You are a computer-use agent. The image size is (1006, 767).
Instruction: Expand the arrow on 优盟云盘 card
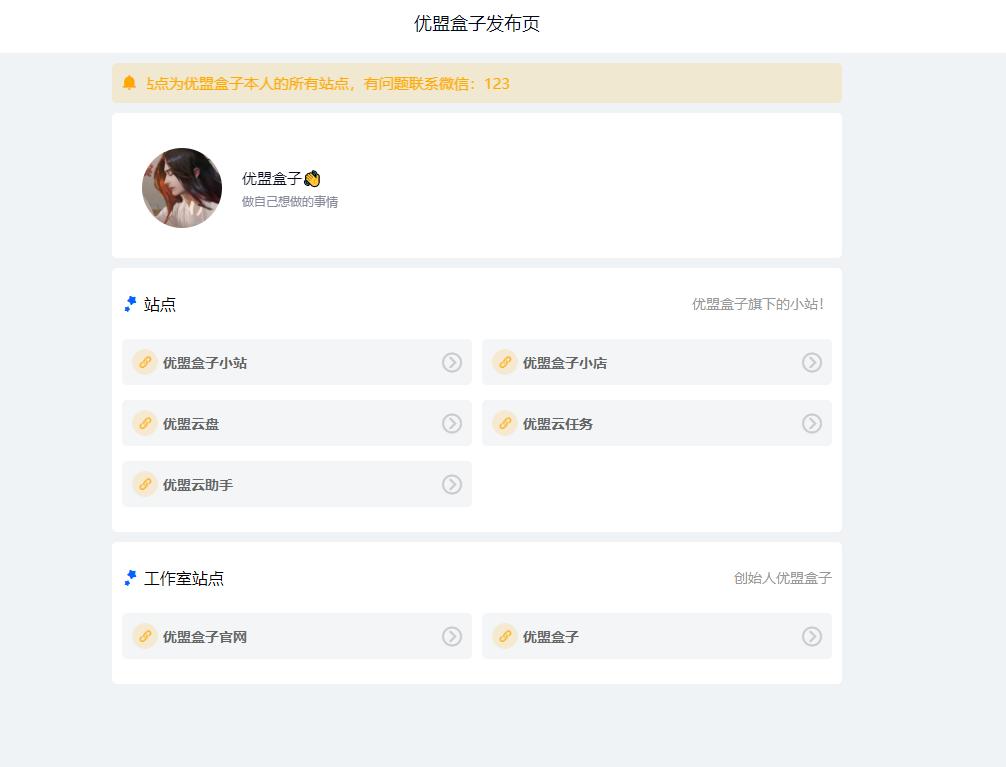pos(451,423)
